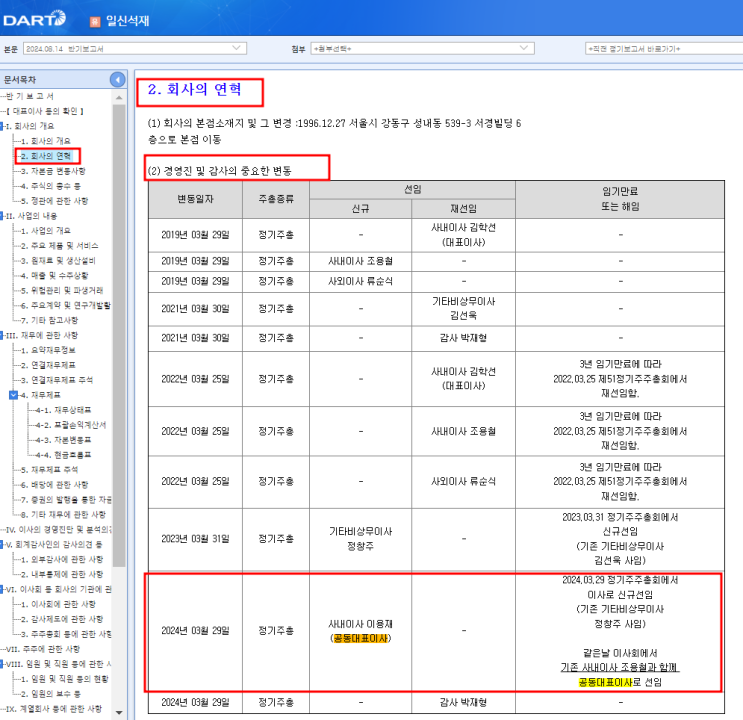Click the 변동일자 column header
The image size is (743, 720).
click(195, 200)
